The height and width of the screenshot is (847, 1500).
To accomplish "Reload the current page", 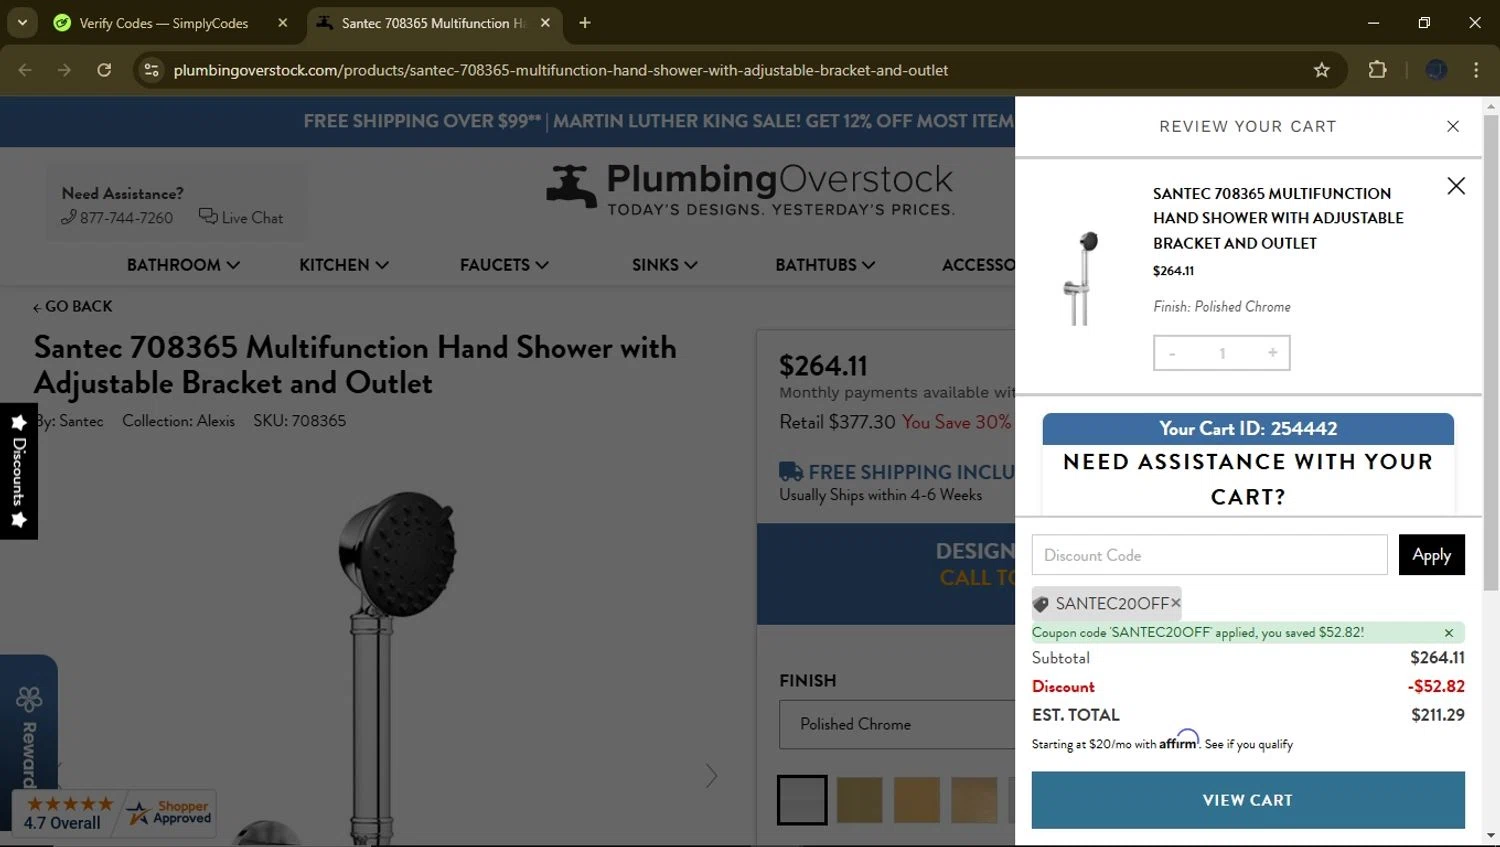I will [x=104, y=70].
